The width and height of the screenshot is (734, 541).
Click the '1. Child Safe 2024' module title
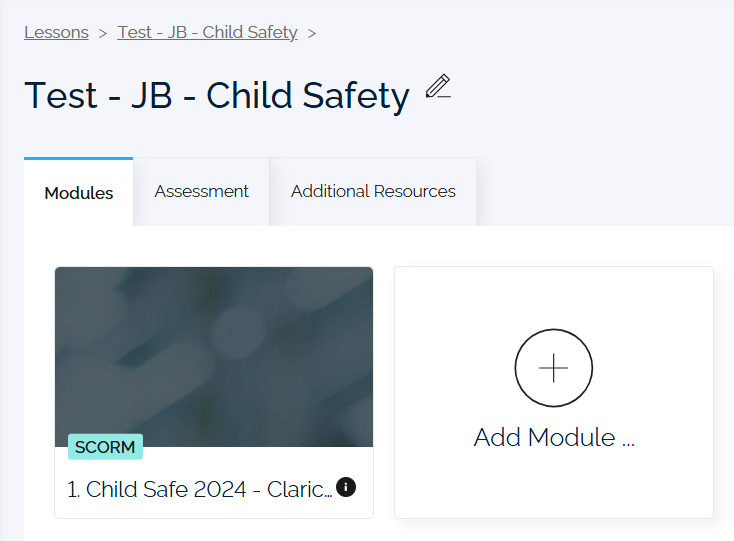tap(200, 490)
